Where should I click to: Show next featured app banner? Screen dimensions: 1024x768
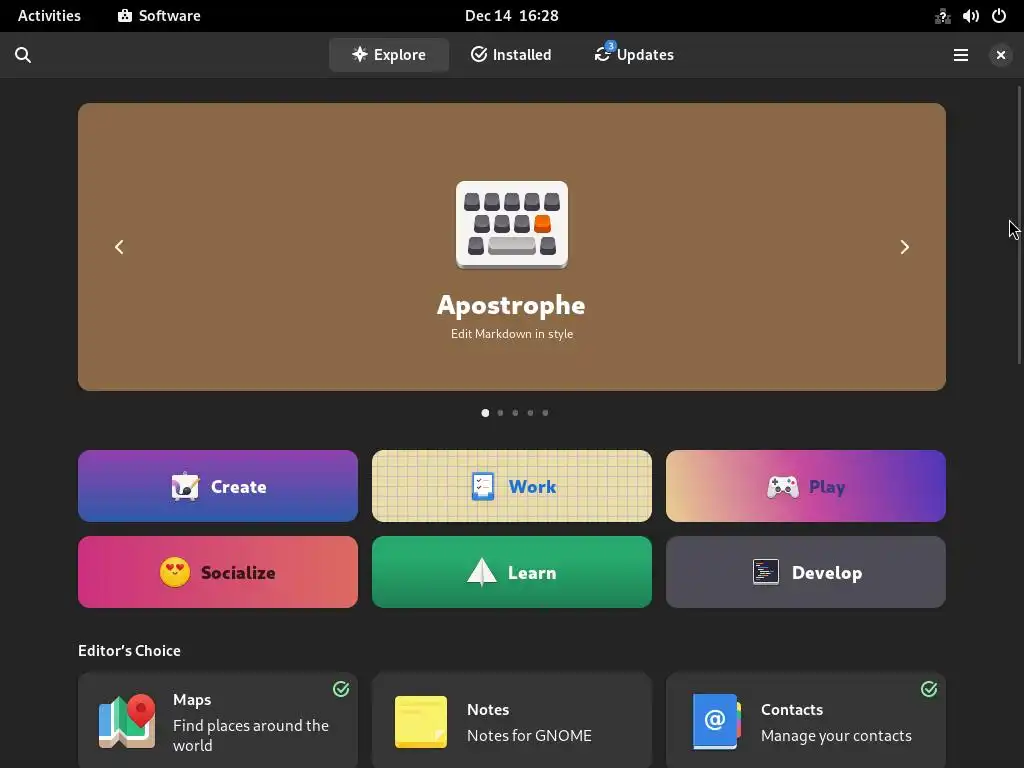point(904,247)
